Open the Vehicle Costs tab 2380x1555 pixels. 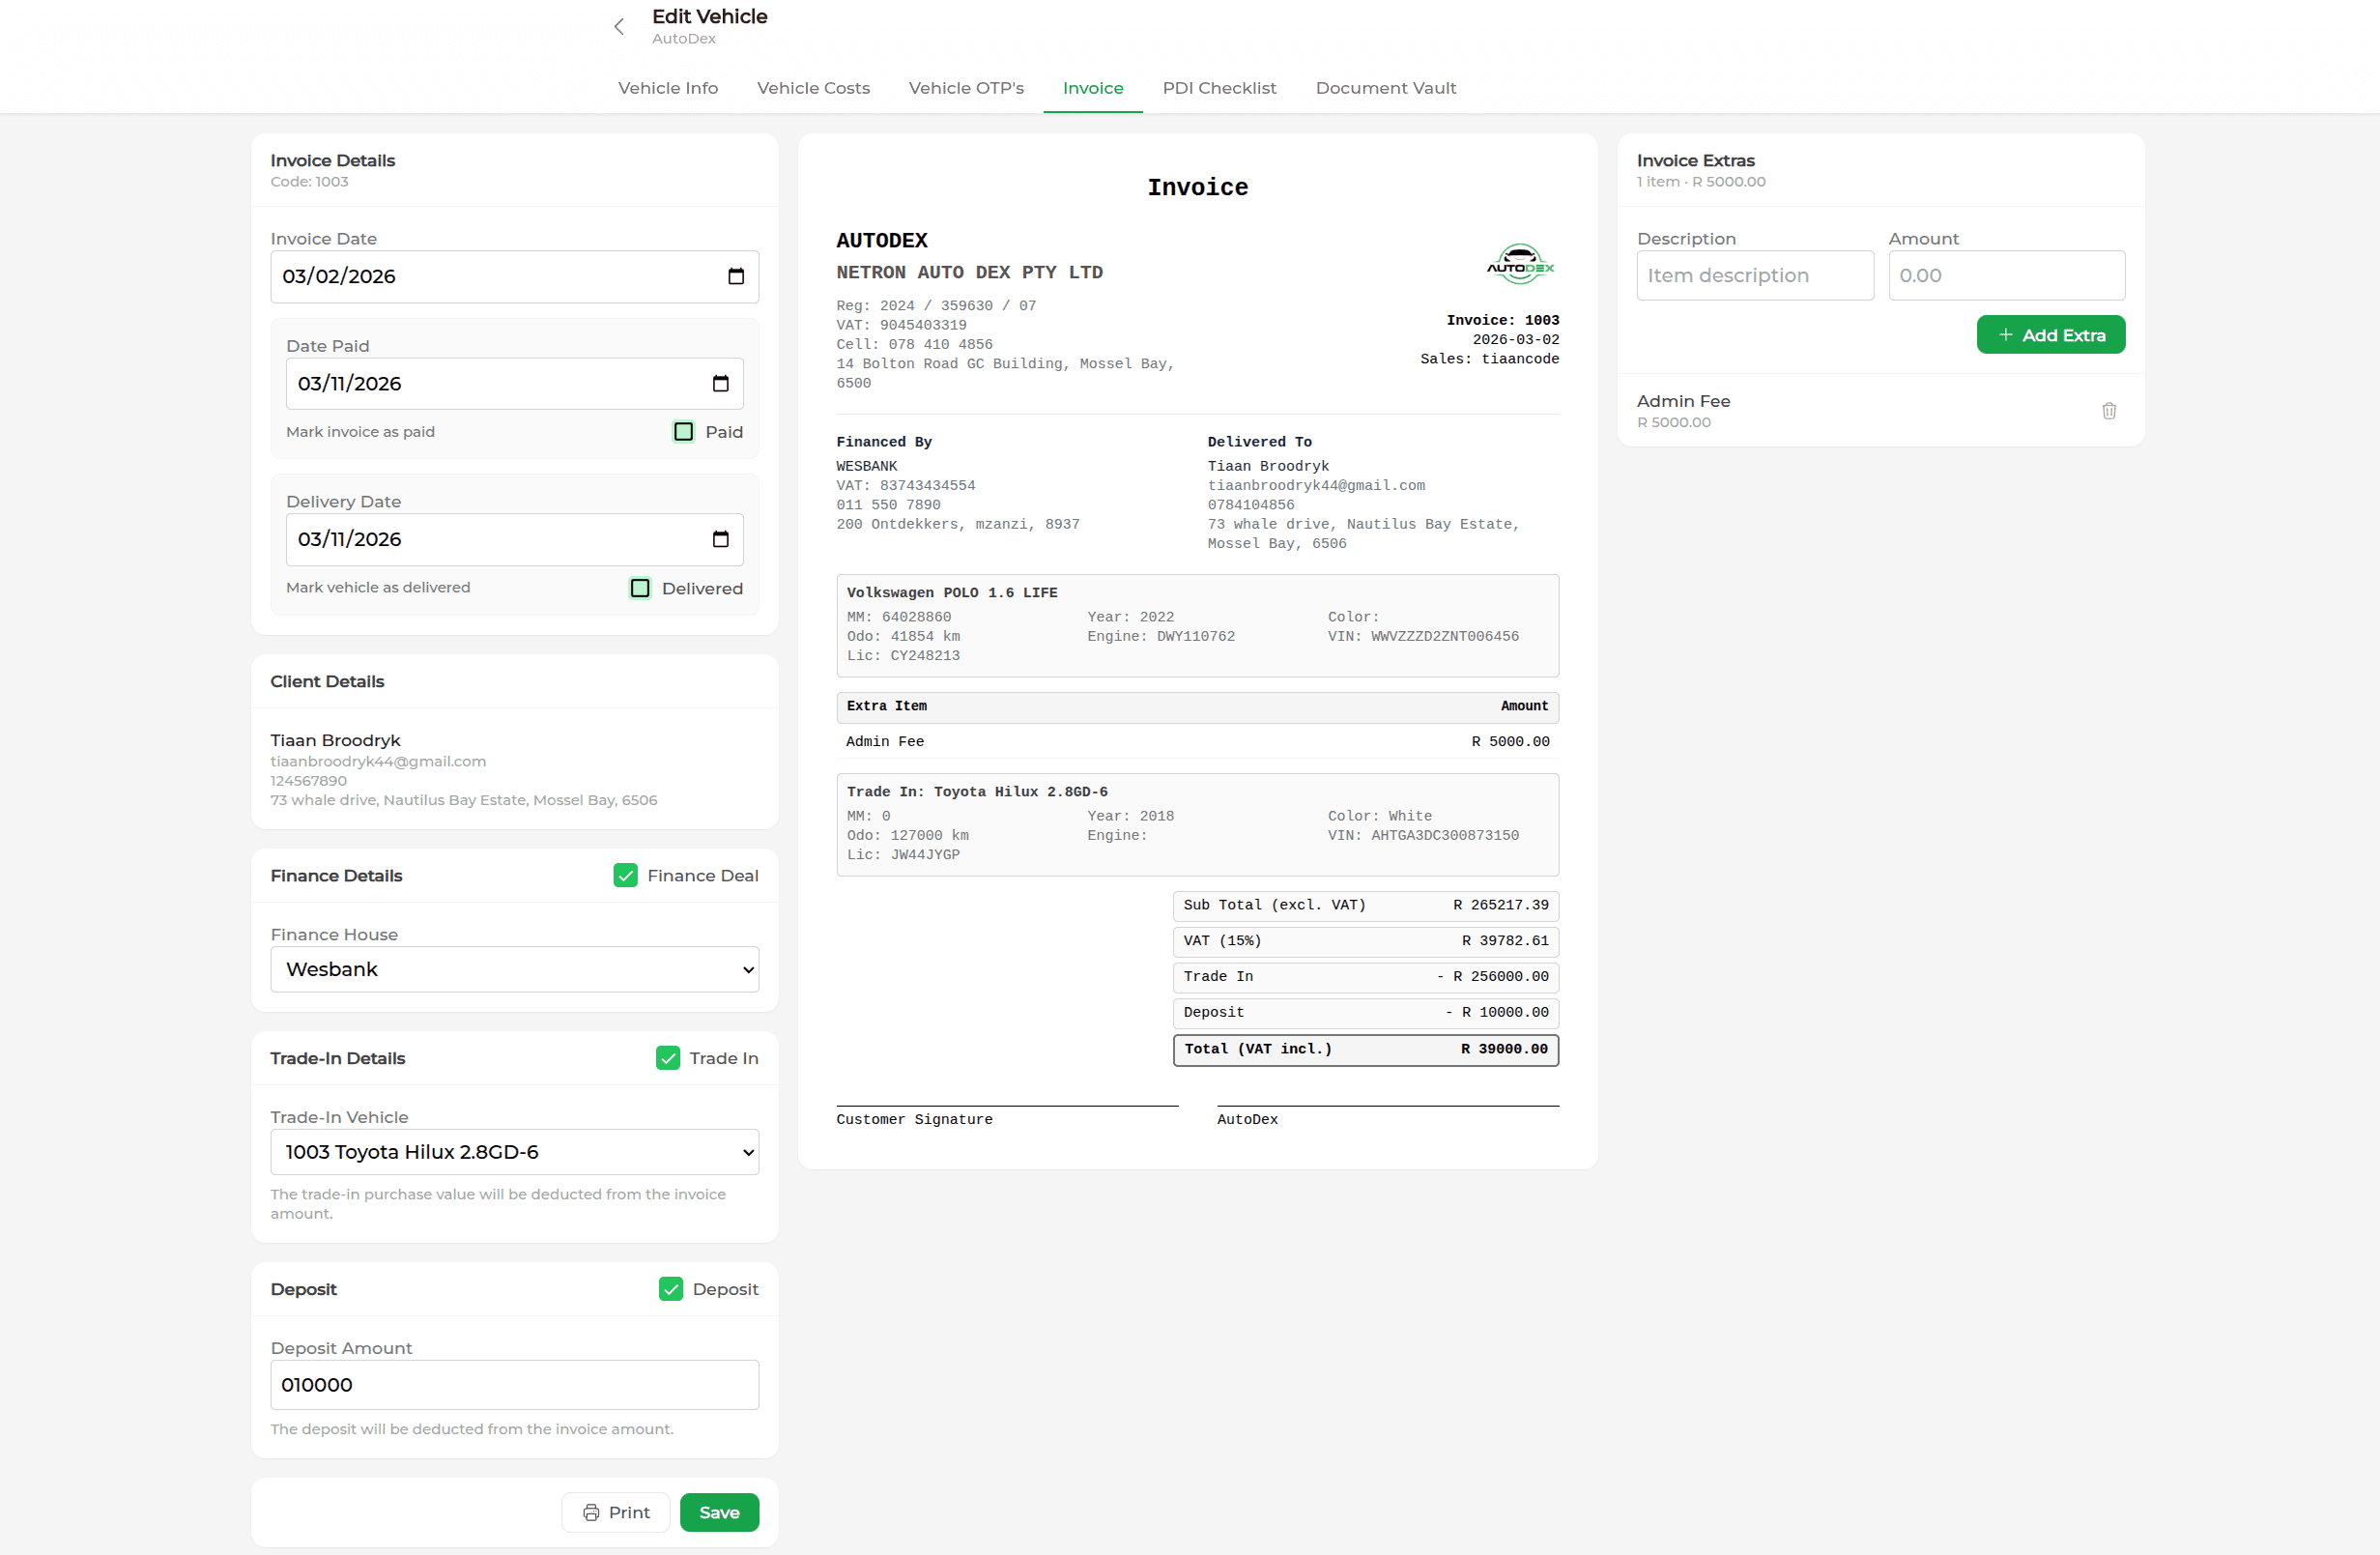[813, 88]
